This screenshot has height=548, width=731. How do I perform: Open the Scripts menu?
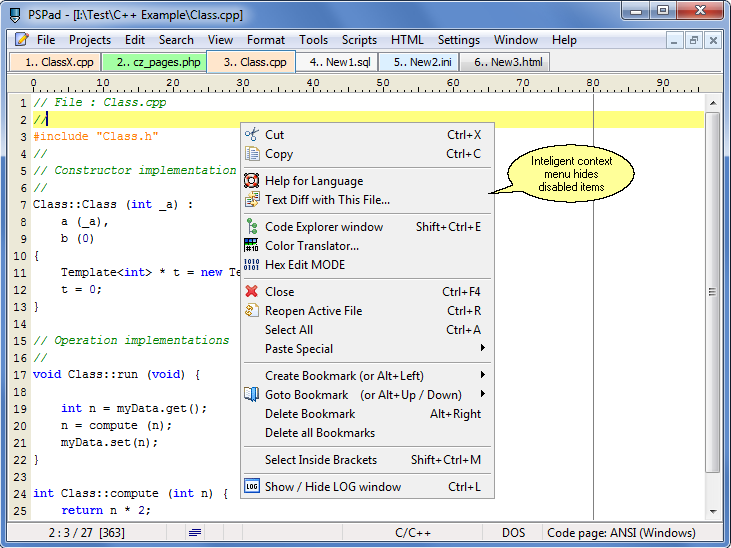(359, 40)
